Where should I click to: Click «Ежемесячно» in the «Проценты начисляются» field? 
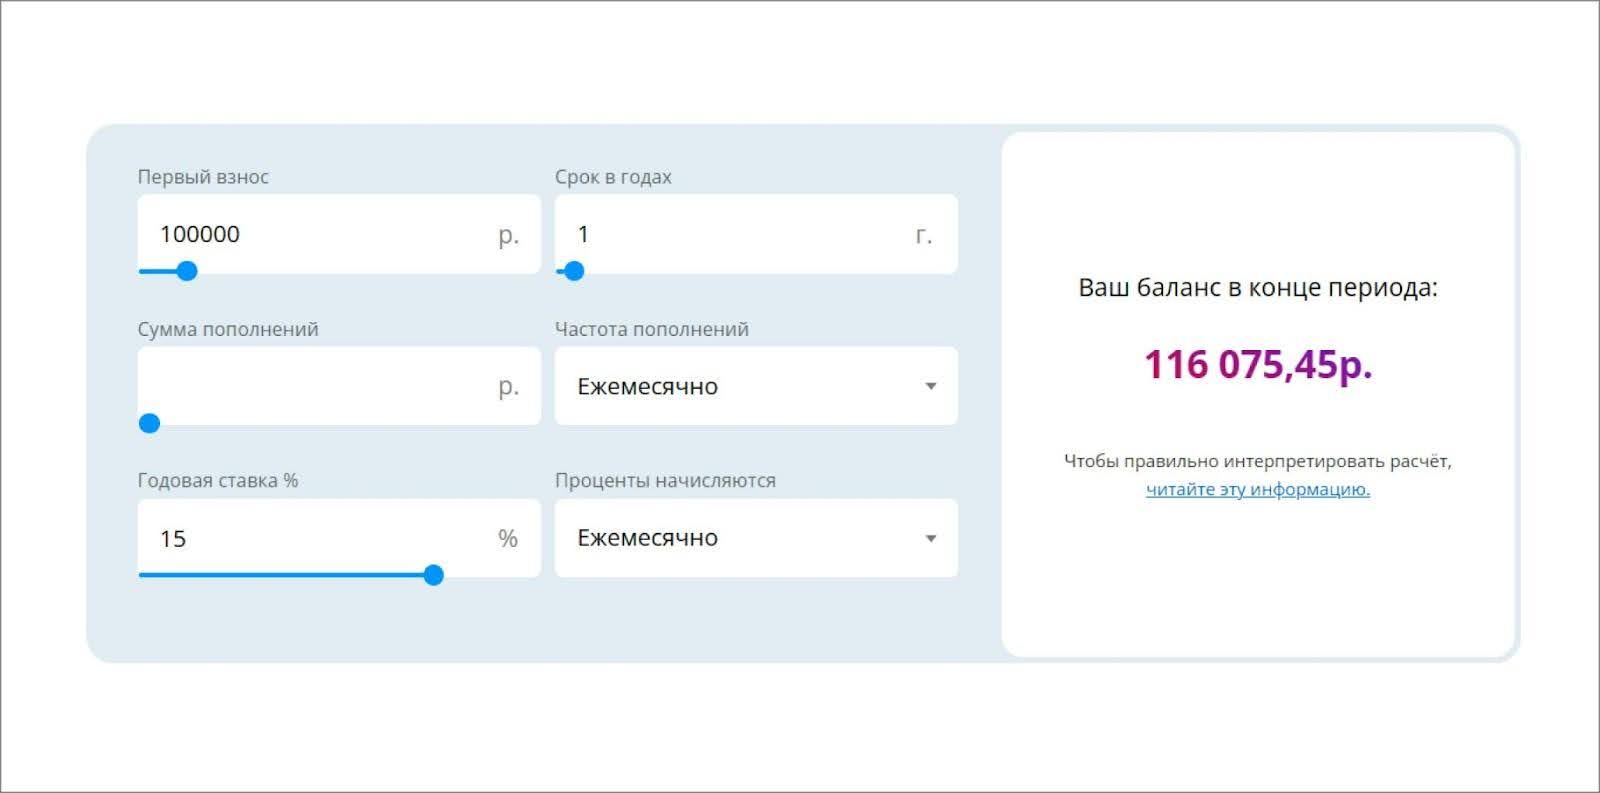646,538
